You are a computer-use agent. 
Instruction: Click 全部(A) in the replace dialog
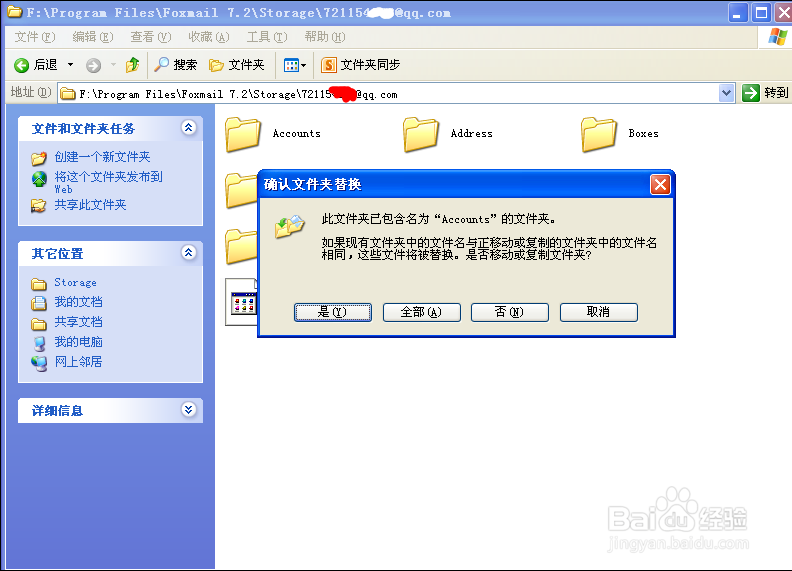coord(421,312)
